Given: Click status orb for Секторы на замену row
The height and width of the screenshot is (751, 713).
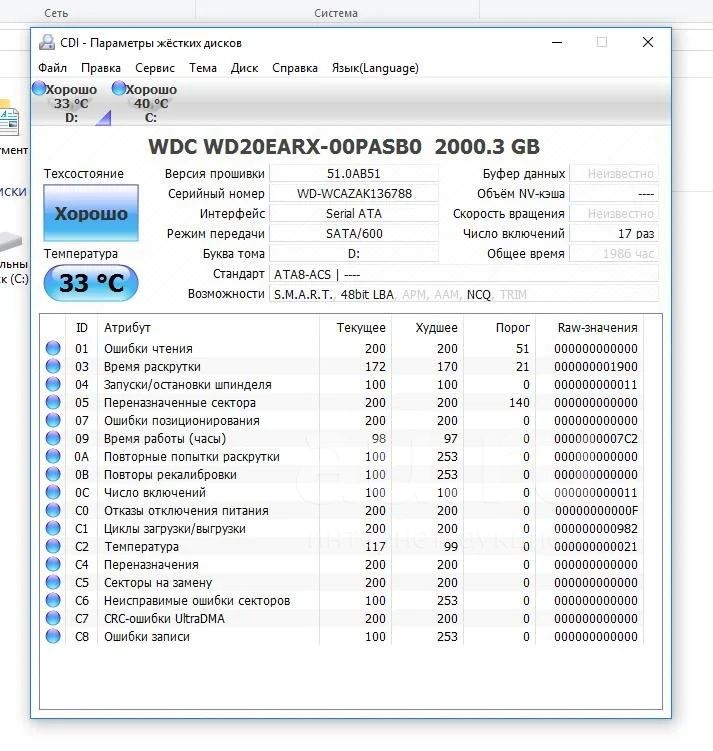Looking at the screenshot, I should point(53,582).
